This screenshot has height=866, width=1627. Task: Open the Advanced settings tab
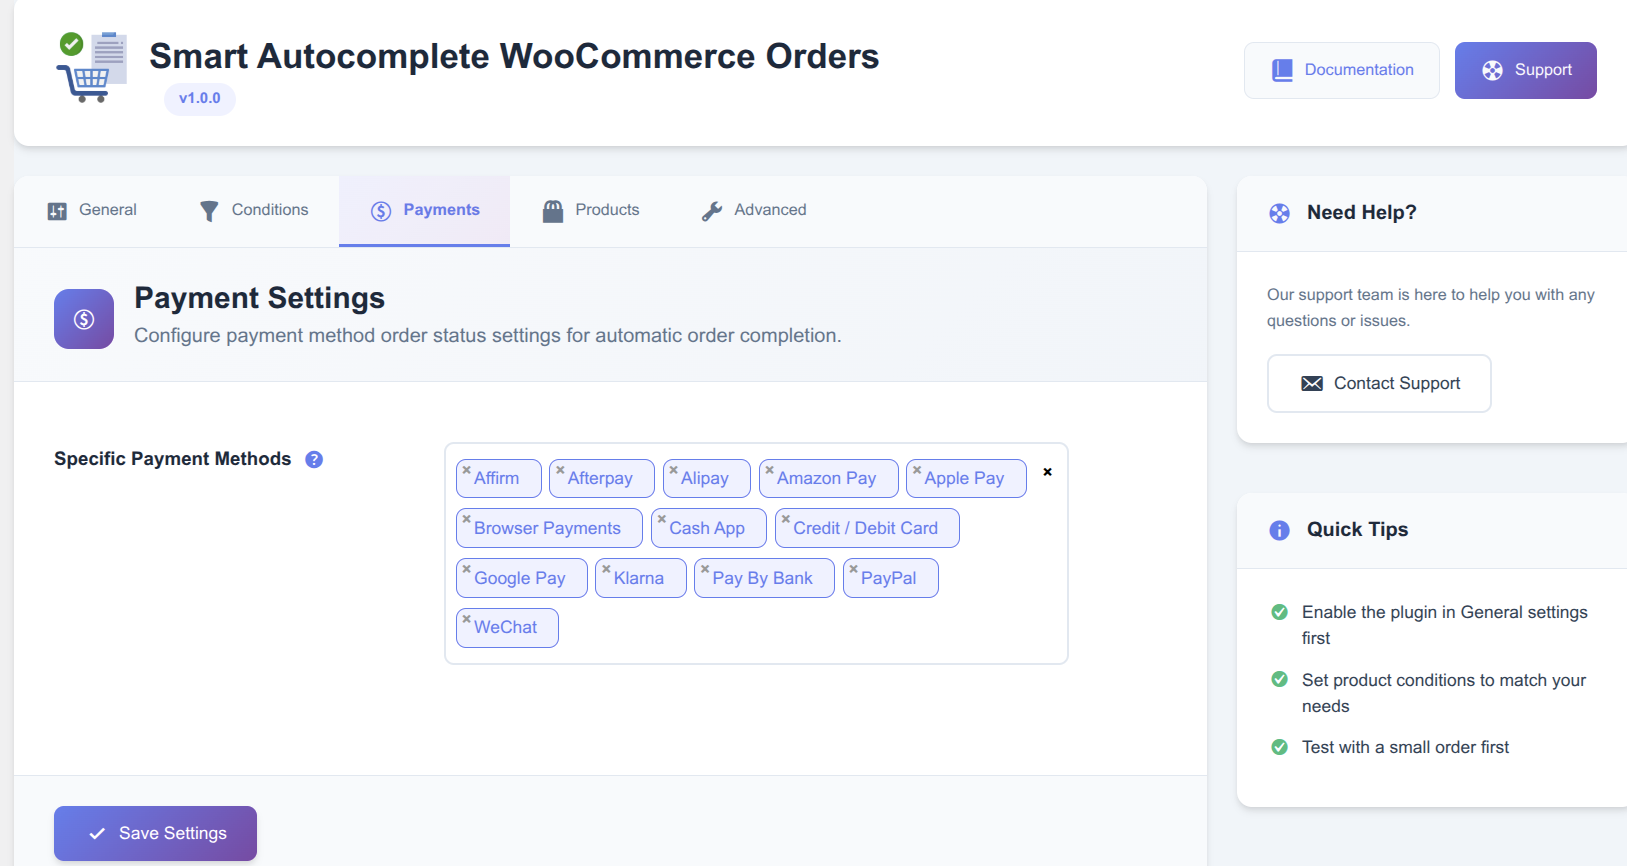pos(754,211)
